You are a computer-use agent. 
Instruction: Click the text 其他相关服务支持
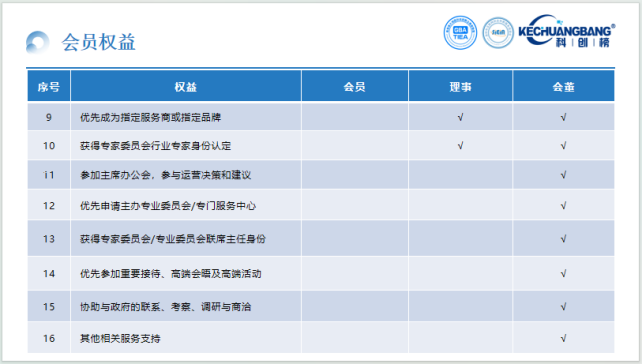point(120,339)
